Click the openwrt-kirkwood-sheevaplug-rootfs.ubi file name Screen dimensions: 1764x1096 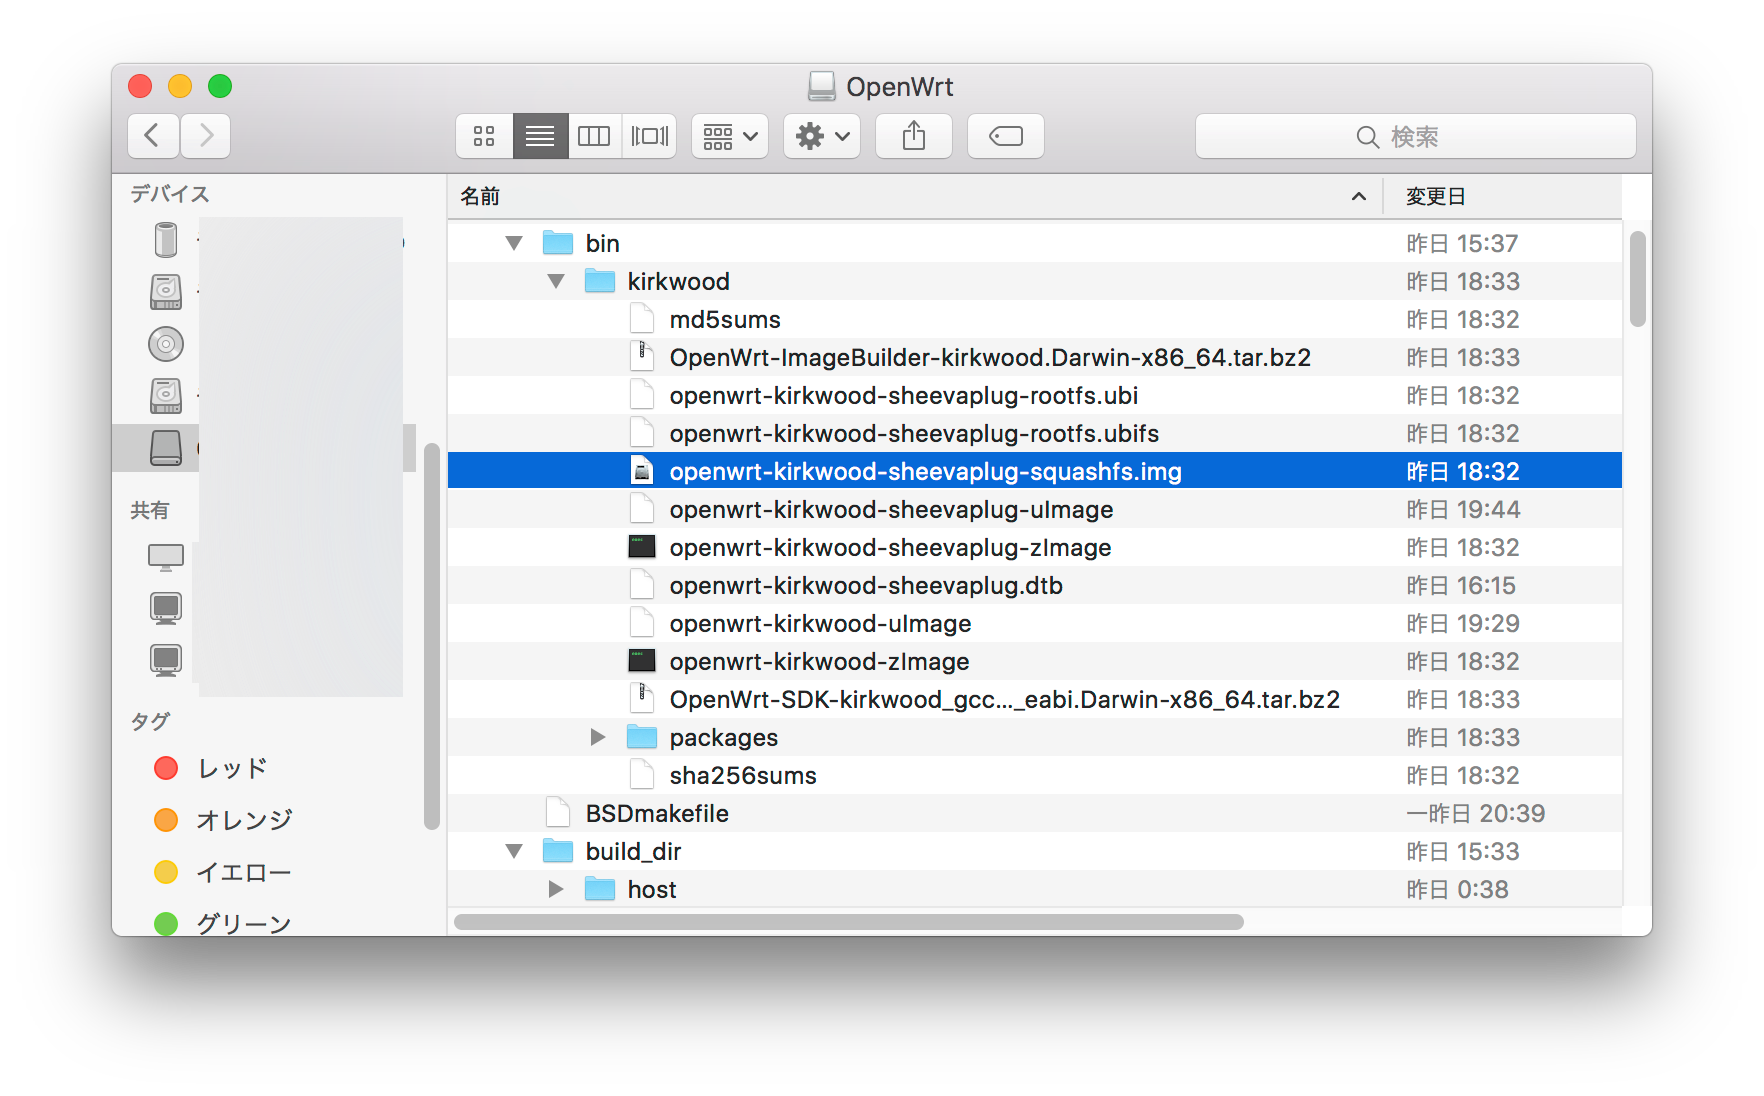pos(904,396)
